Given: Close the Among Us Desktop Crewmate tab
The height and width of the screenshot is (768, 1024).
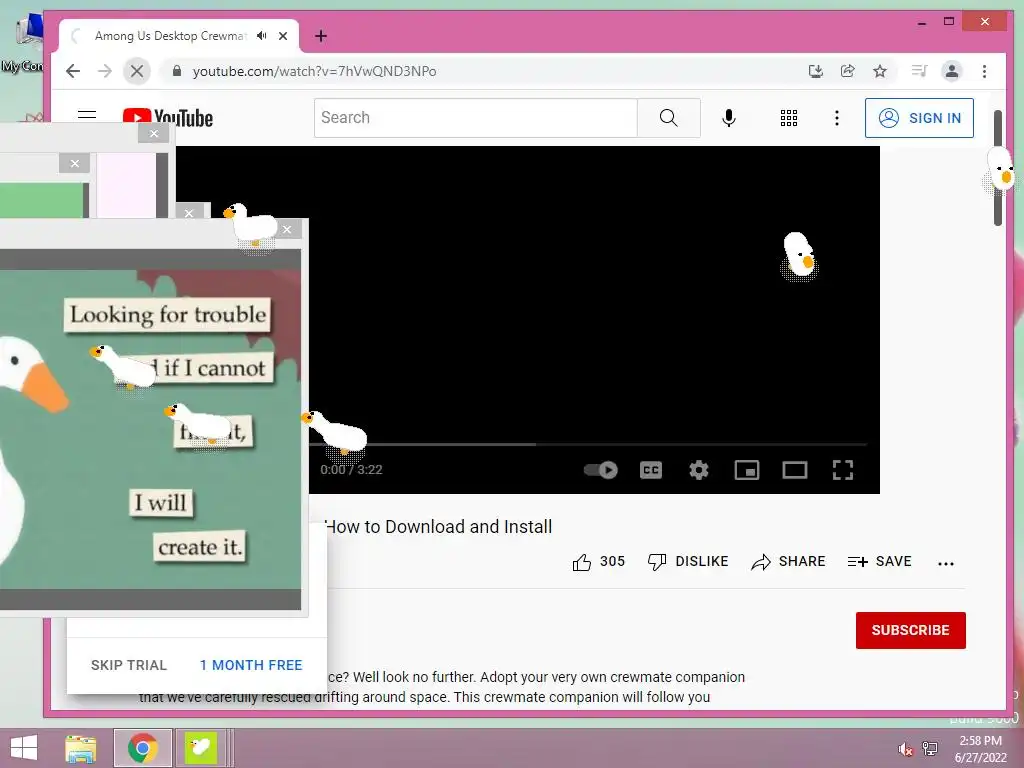Looking at the screenshot, I should pos(283,36).
